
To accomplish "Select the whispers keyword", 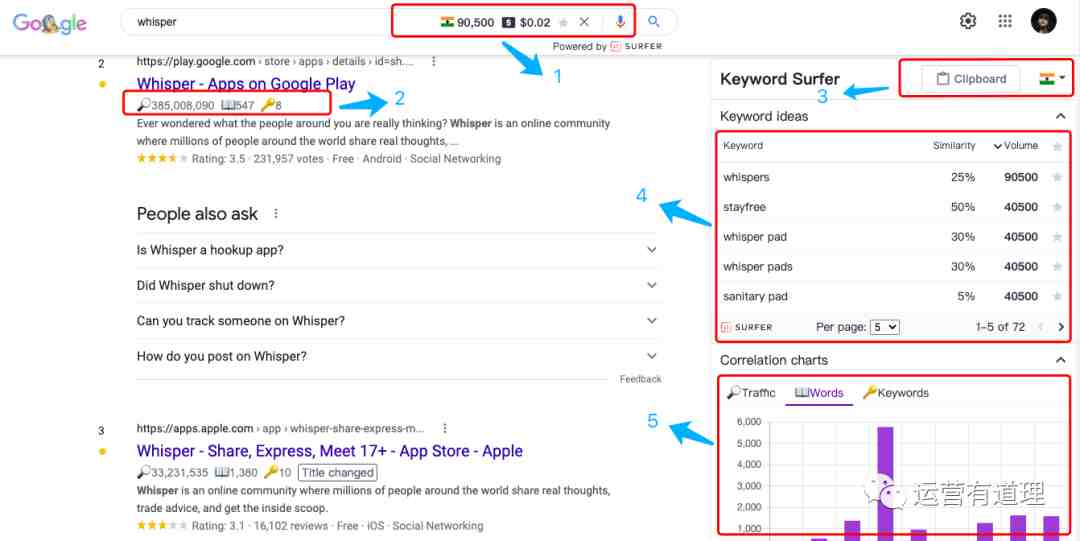I will (746, 177).
